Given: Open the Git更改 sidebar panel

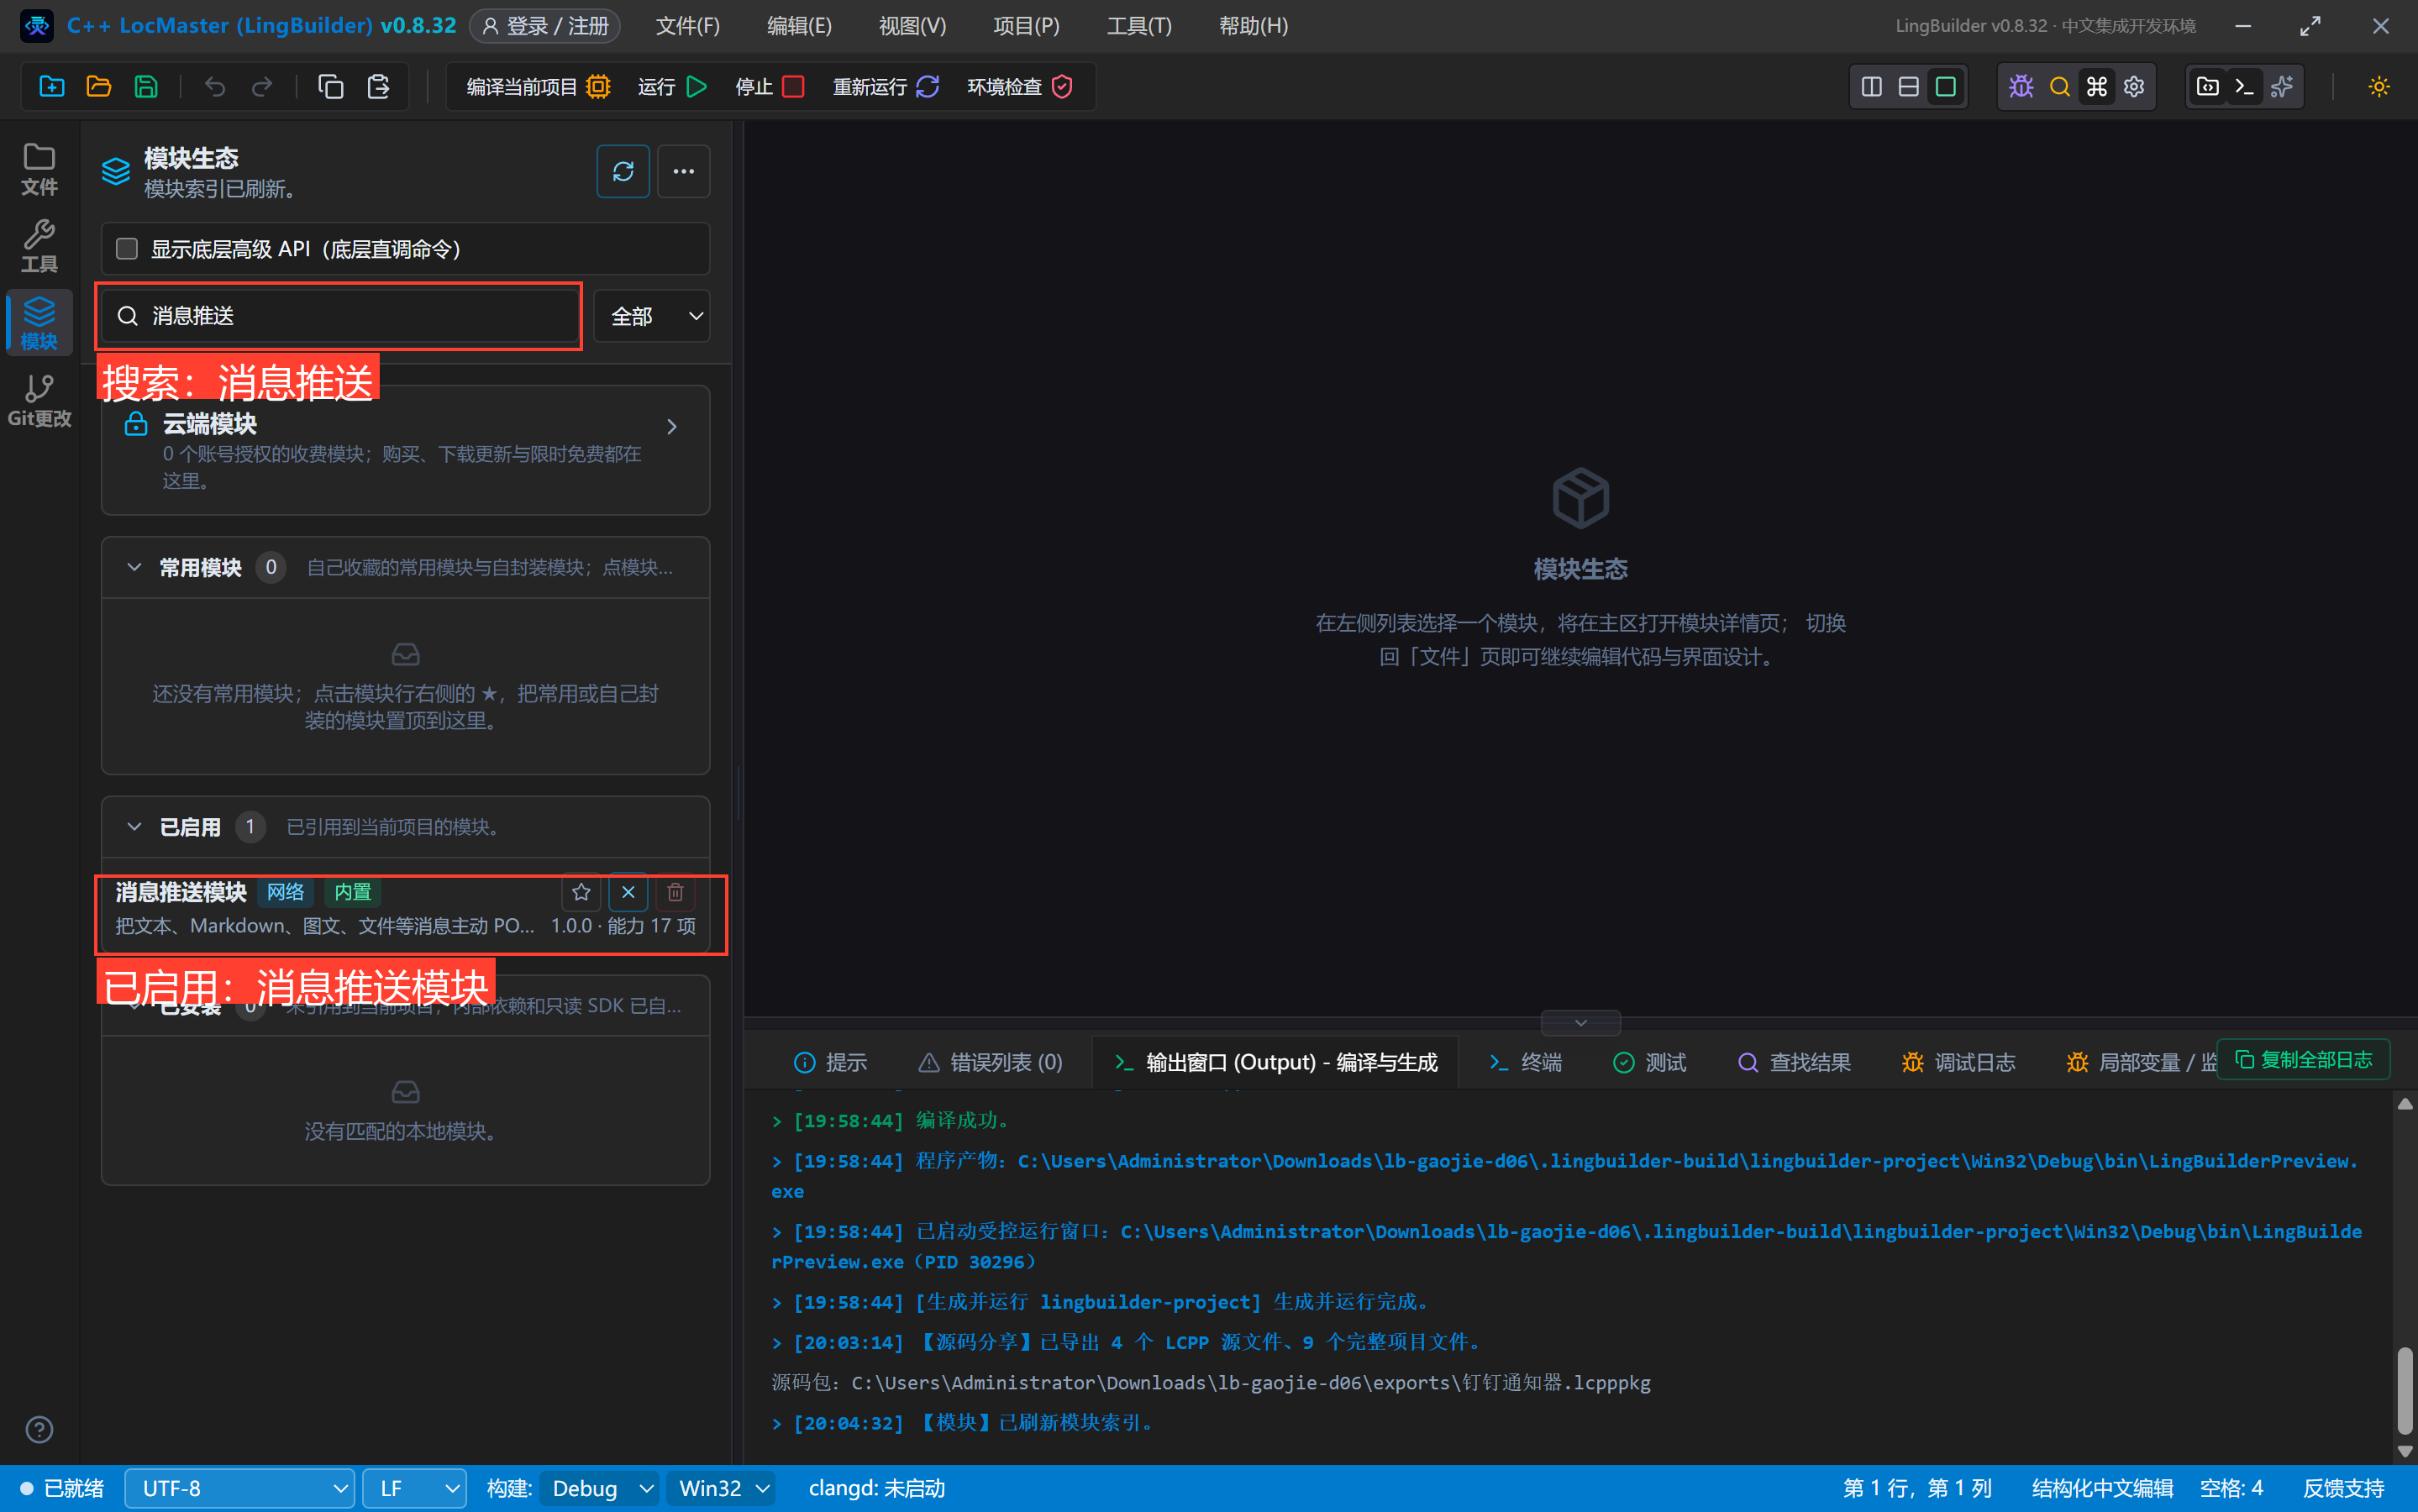Looking at the screenshot, I should [39, 400].
